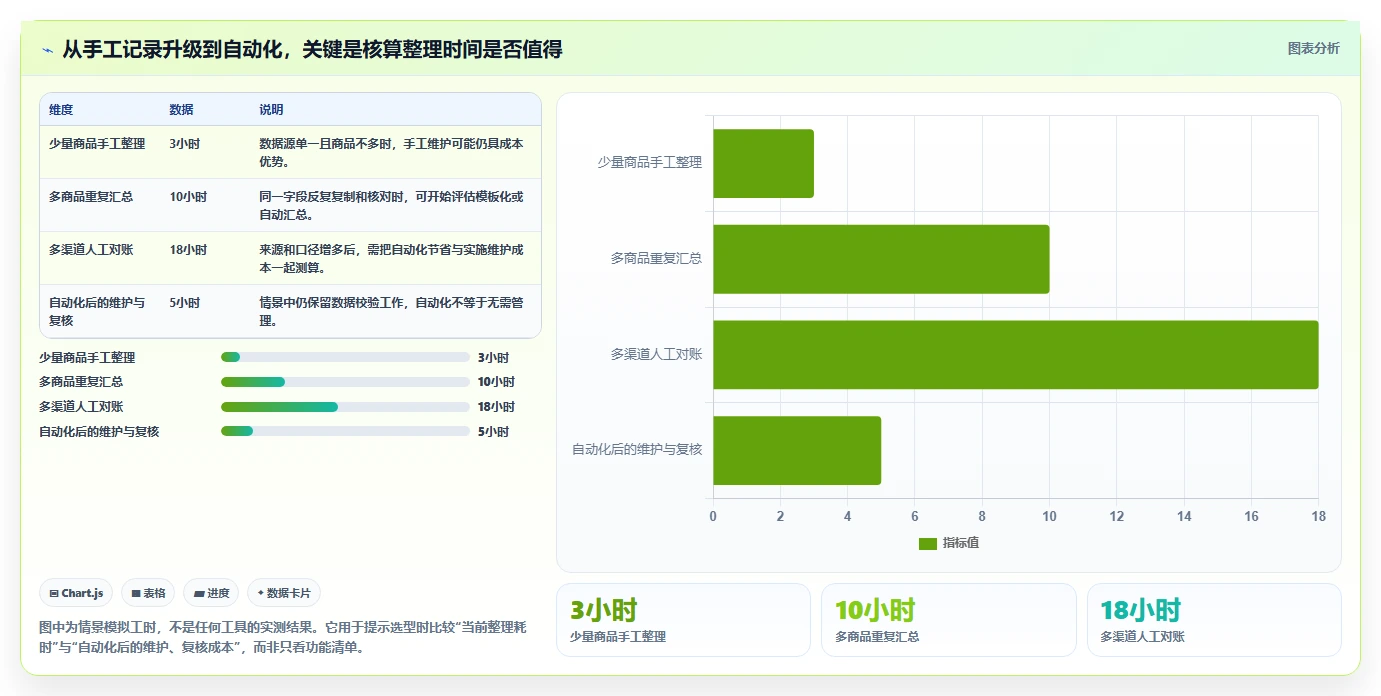The image size is (1381, 696).
Task: Click the 18小时 value beside the third progress bar
Action: 496,407
